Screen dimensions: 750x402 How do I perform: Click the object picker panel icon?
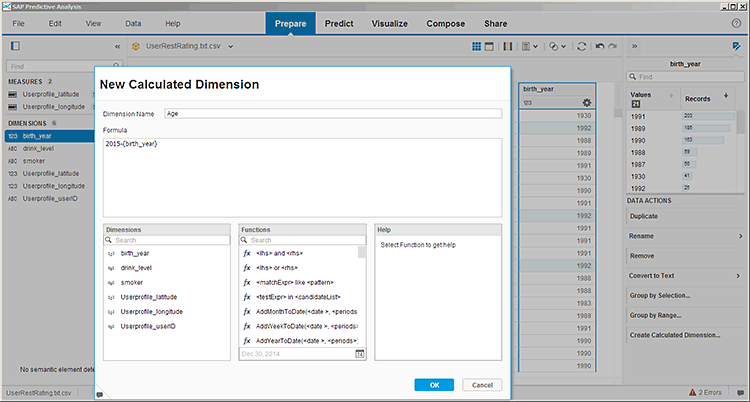coord(15,46)
